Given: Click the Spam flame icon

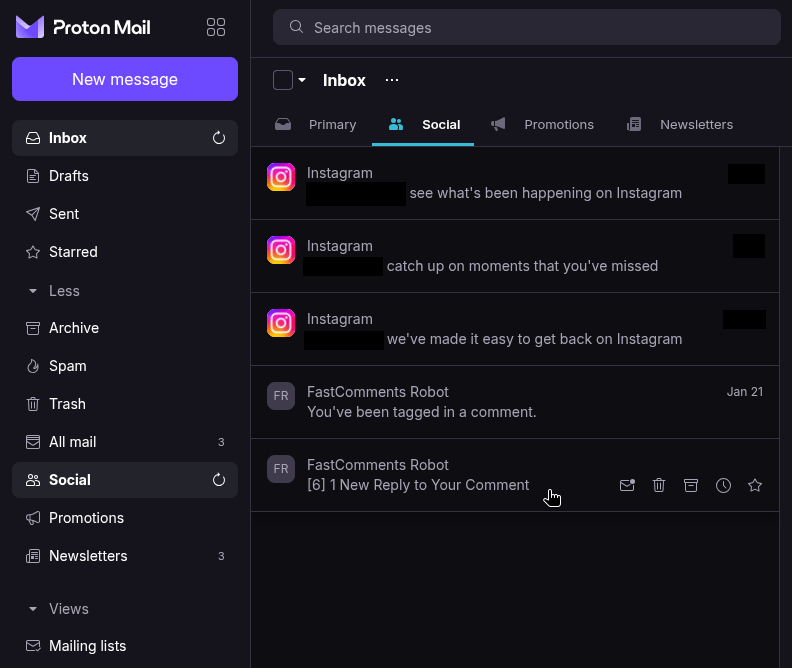Looking at the screenshot, I should (x=33, y=366).
